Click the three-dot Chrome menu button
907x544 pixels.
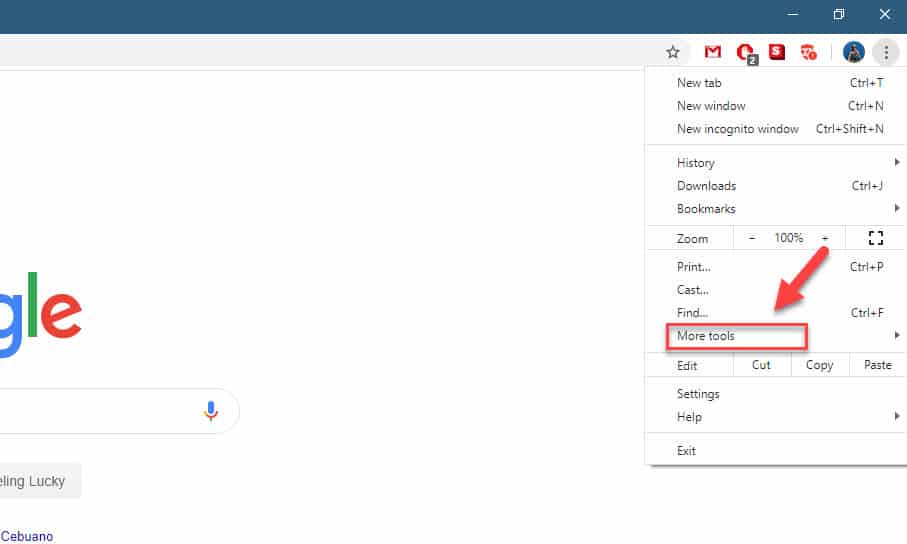(x=886, y=52)
